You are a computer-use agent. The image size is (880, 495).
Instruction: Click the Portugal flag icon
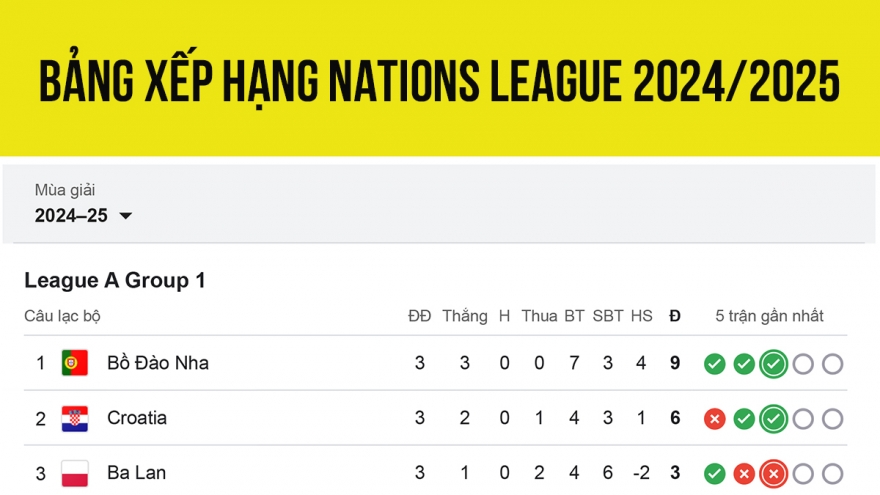(x=75, y=363)
